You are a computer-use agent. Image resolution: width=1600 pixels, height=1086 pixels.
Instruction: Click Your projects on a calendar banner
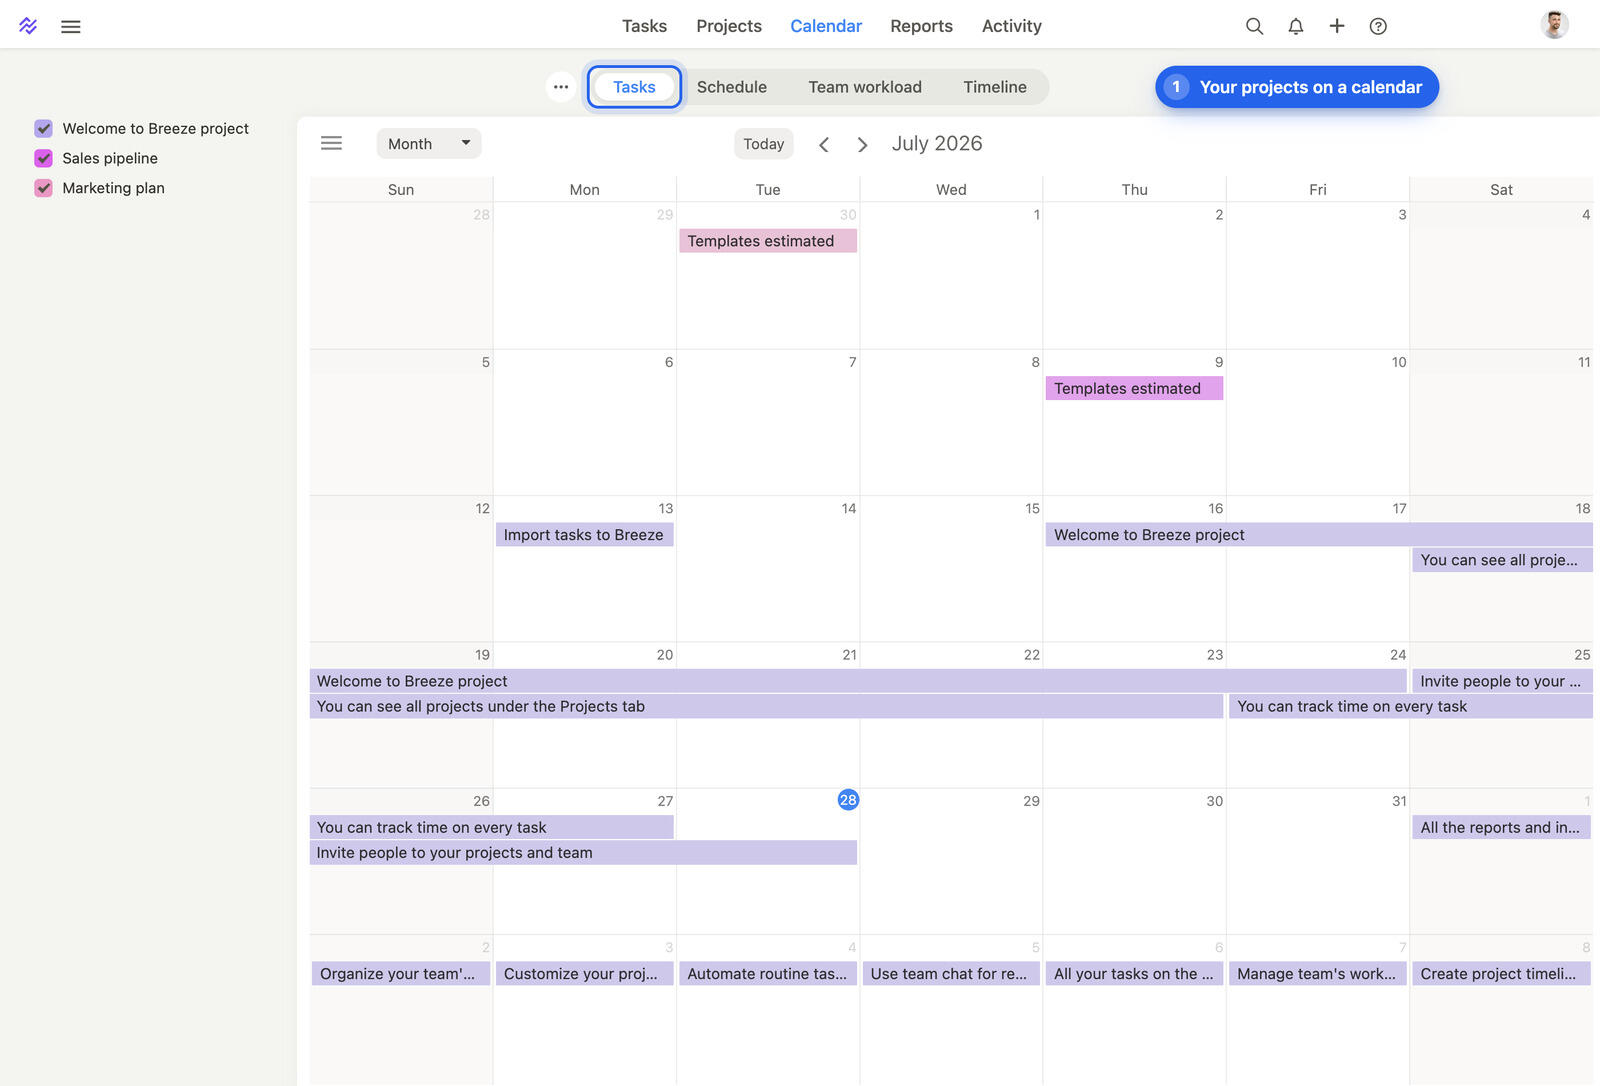click(1297, 87)
